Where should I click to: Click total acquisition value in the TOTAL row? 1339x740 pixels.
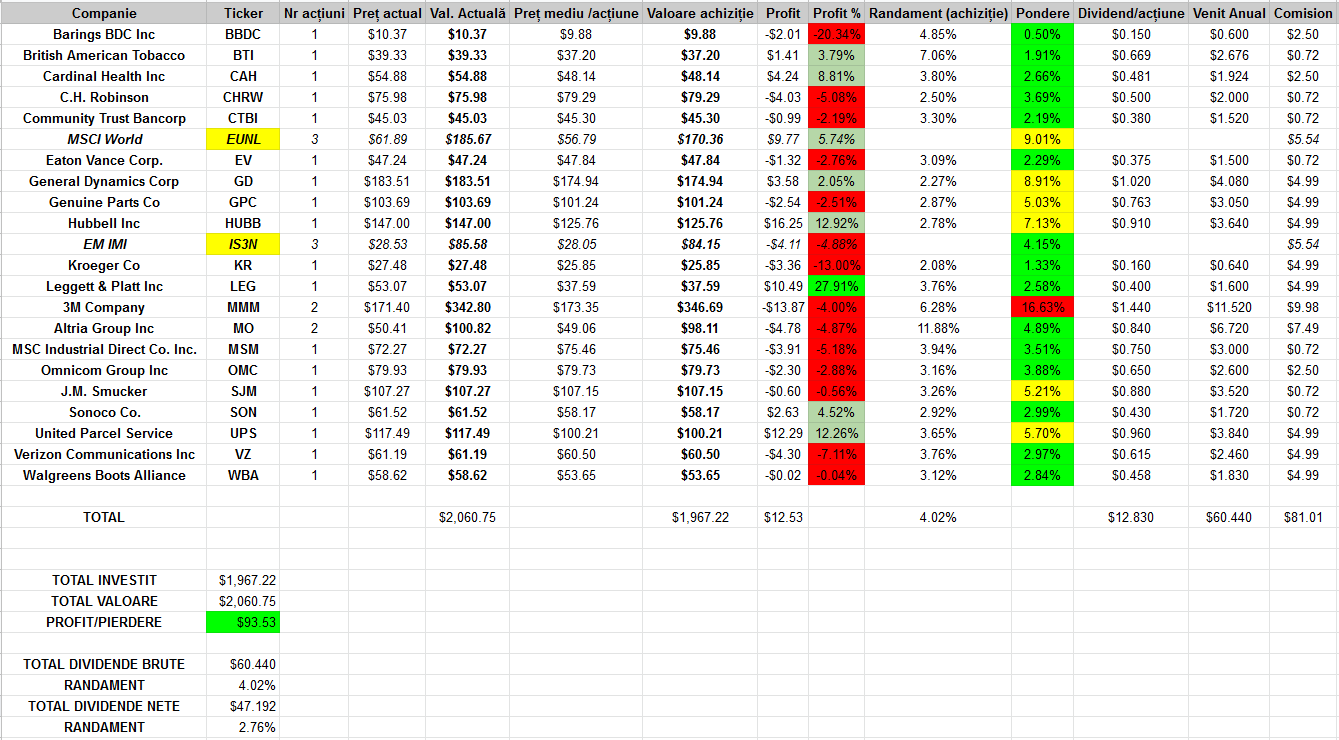(x=700, y=517)
